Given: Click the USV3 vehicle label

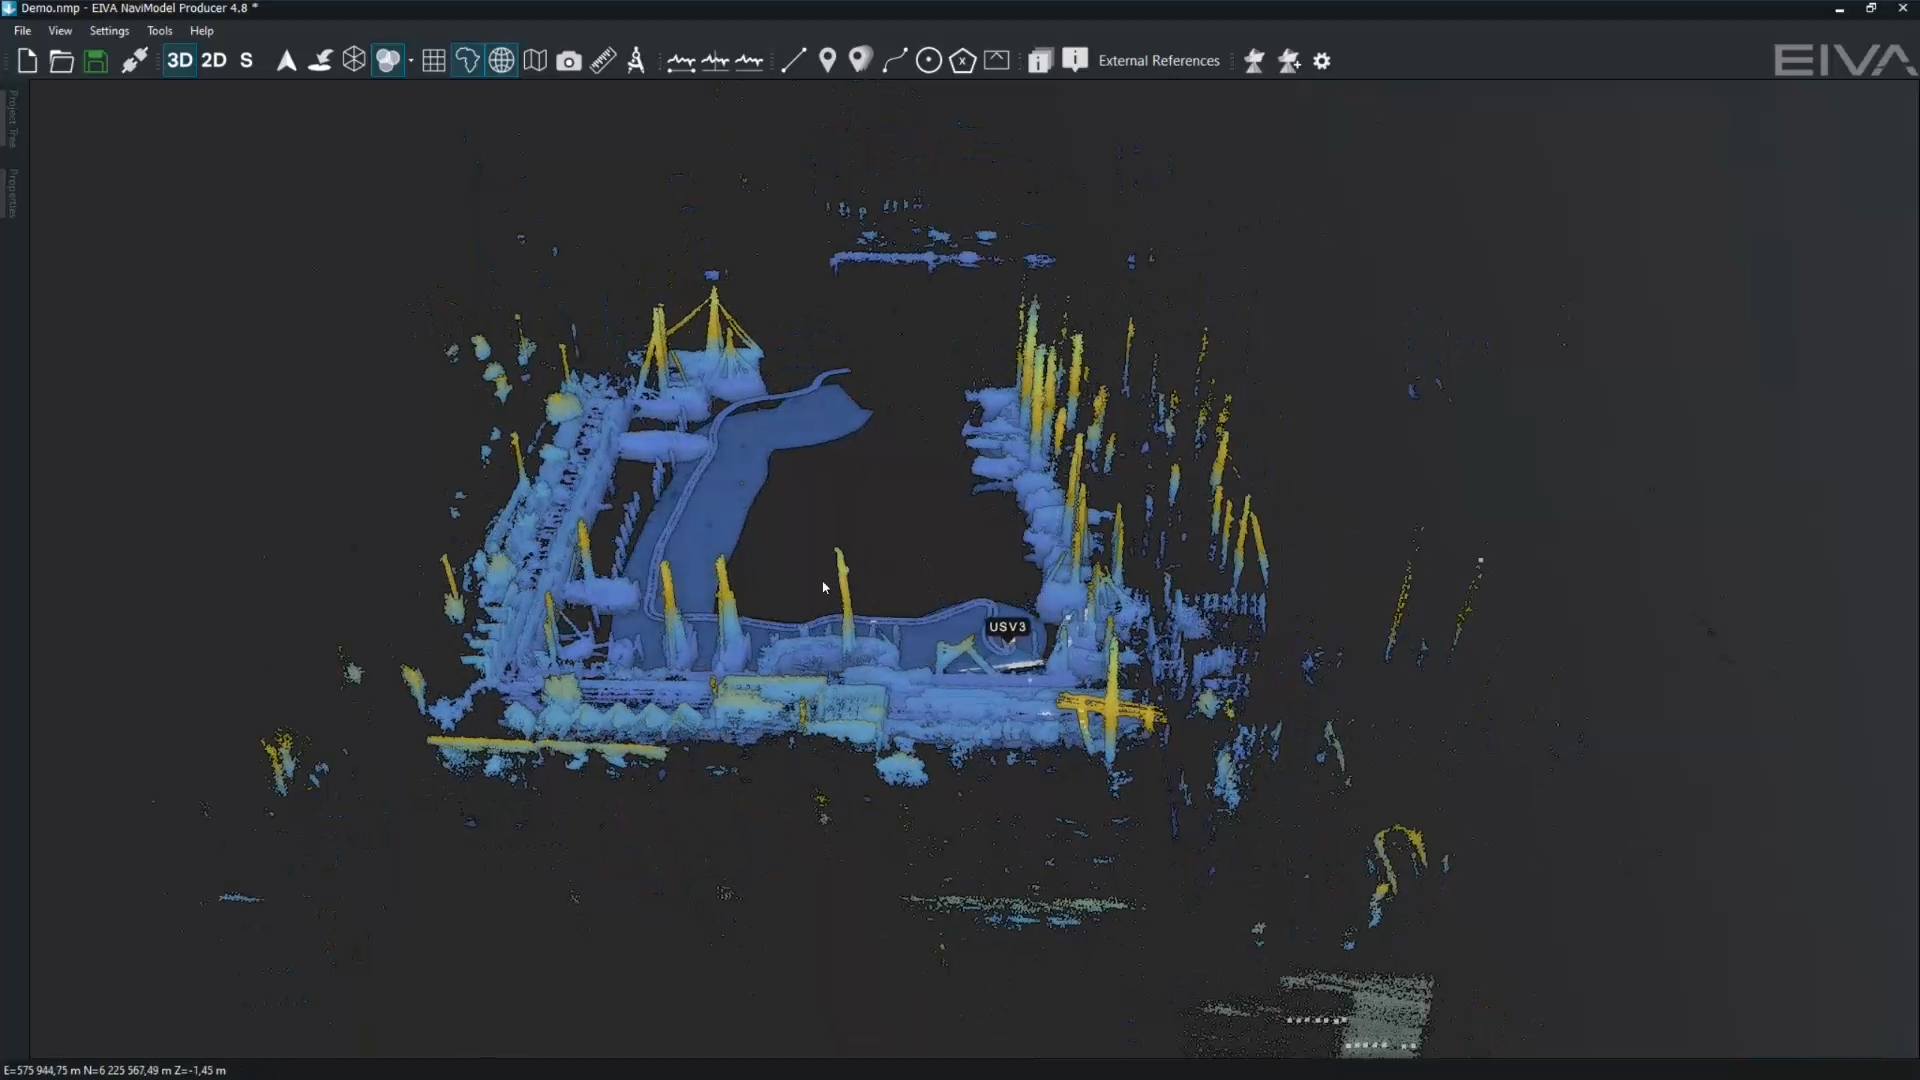Looking at the screenshot, I should coord(1007,627).
